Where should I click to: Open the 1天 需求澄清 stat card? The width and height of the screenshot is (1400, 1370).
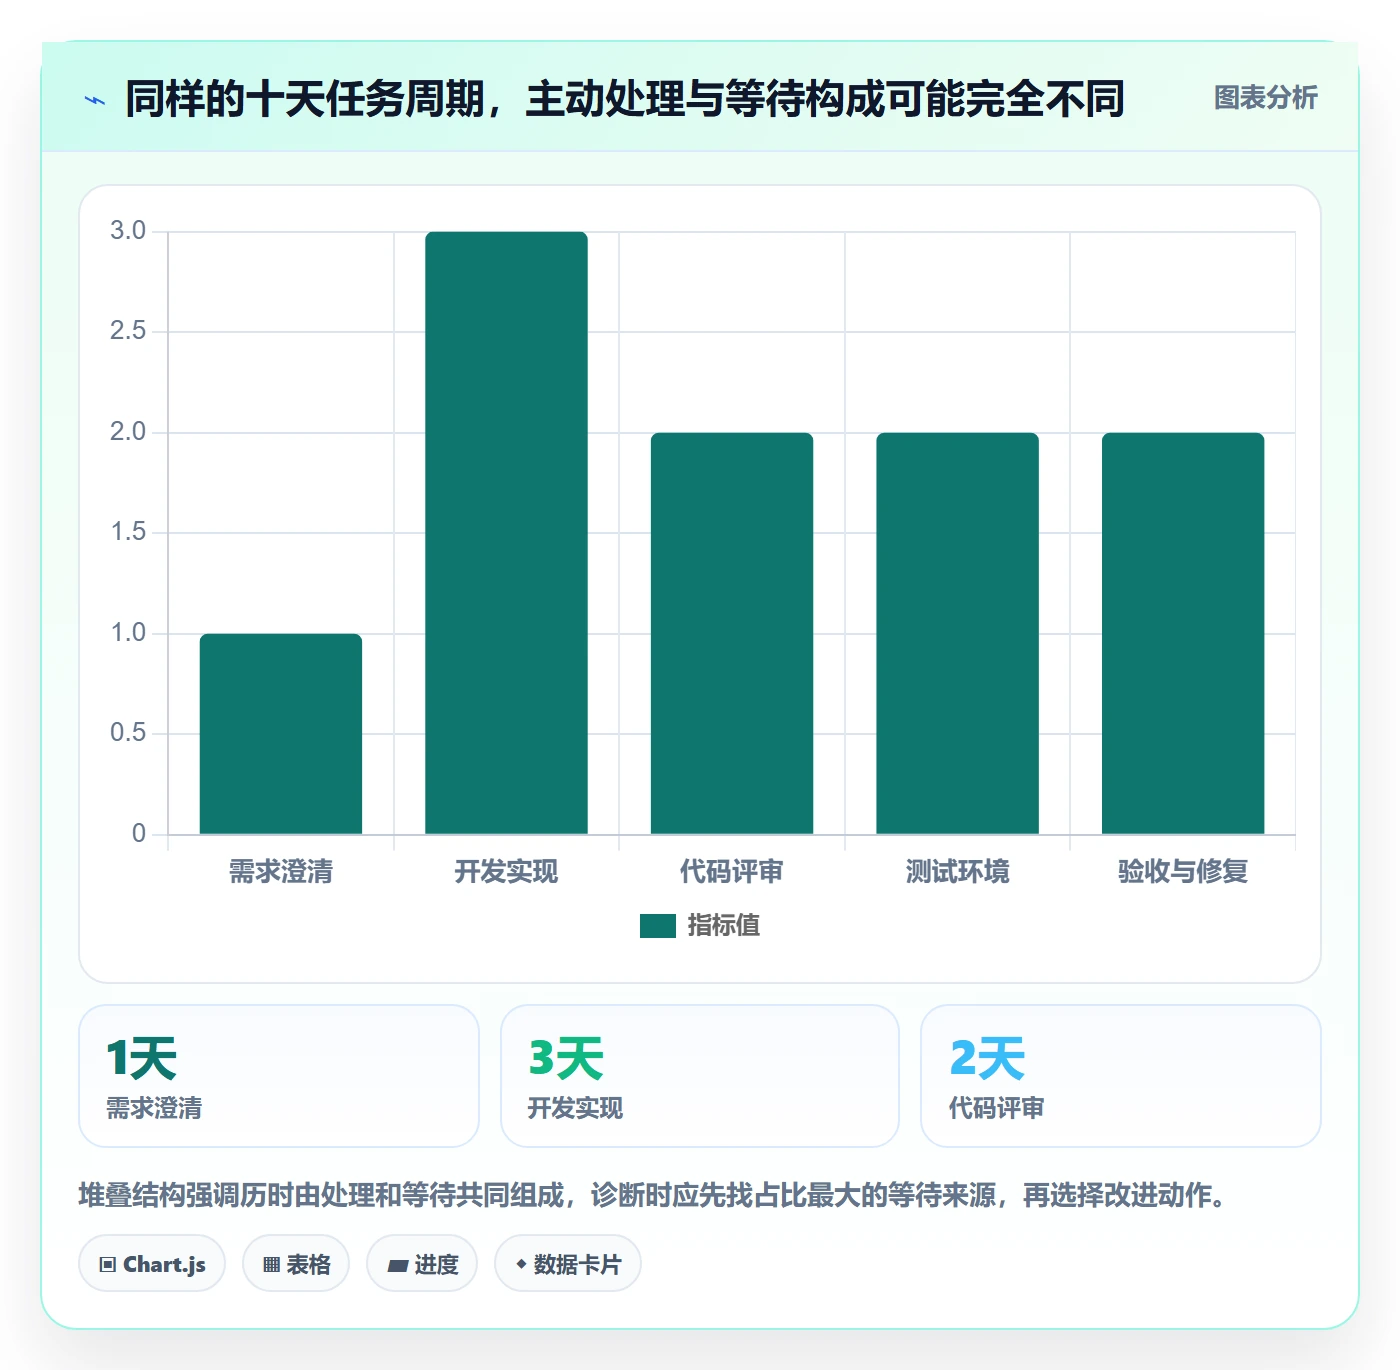coord(279,1076)
